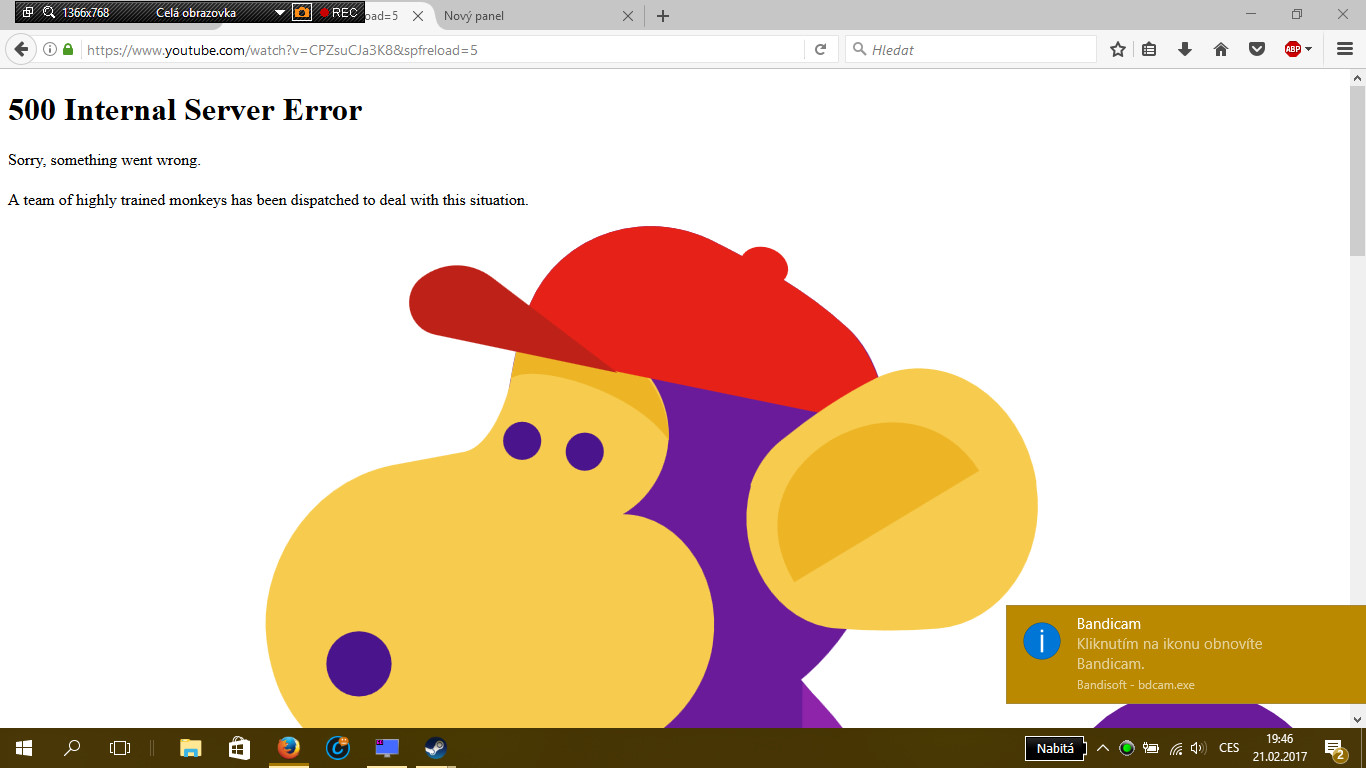Check battery status in the tray

coord(1151,748)
